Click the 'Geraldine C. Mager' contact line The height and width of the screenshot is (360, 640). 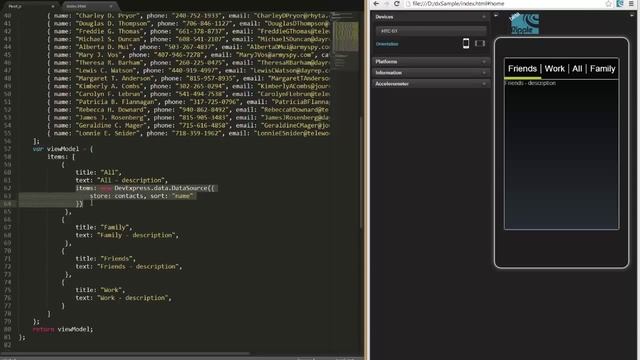point(188,125)
